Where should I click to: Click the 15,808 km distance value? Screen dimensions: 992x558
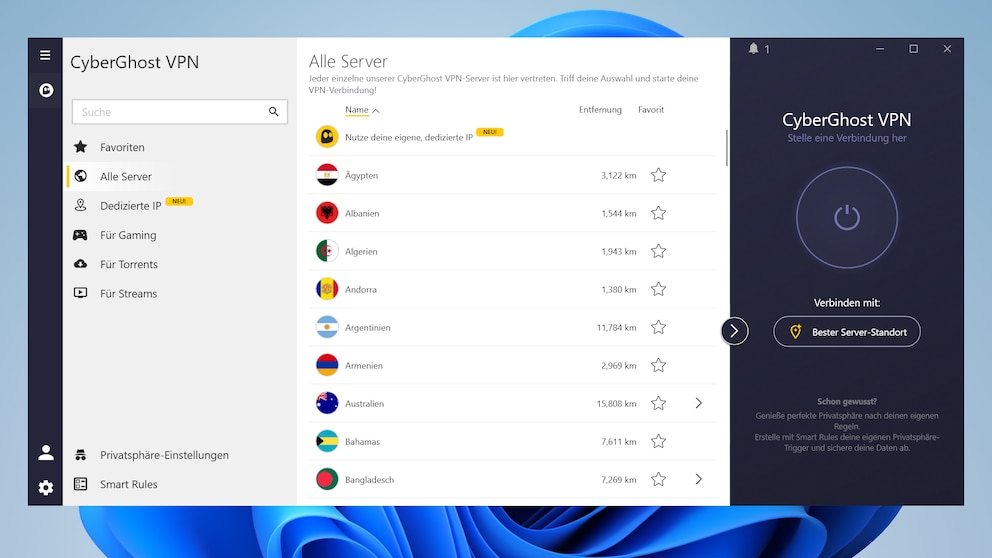(x=616, y=404)
